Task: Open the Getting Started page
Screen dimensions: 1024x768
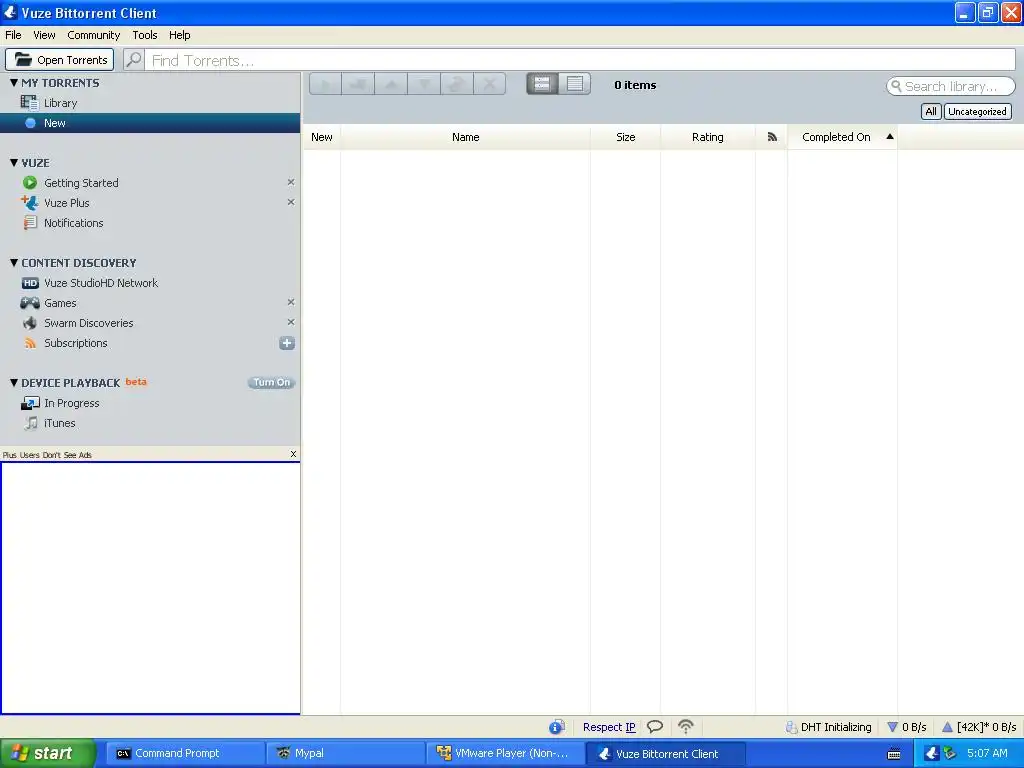Action: point(81,183)
